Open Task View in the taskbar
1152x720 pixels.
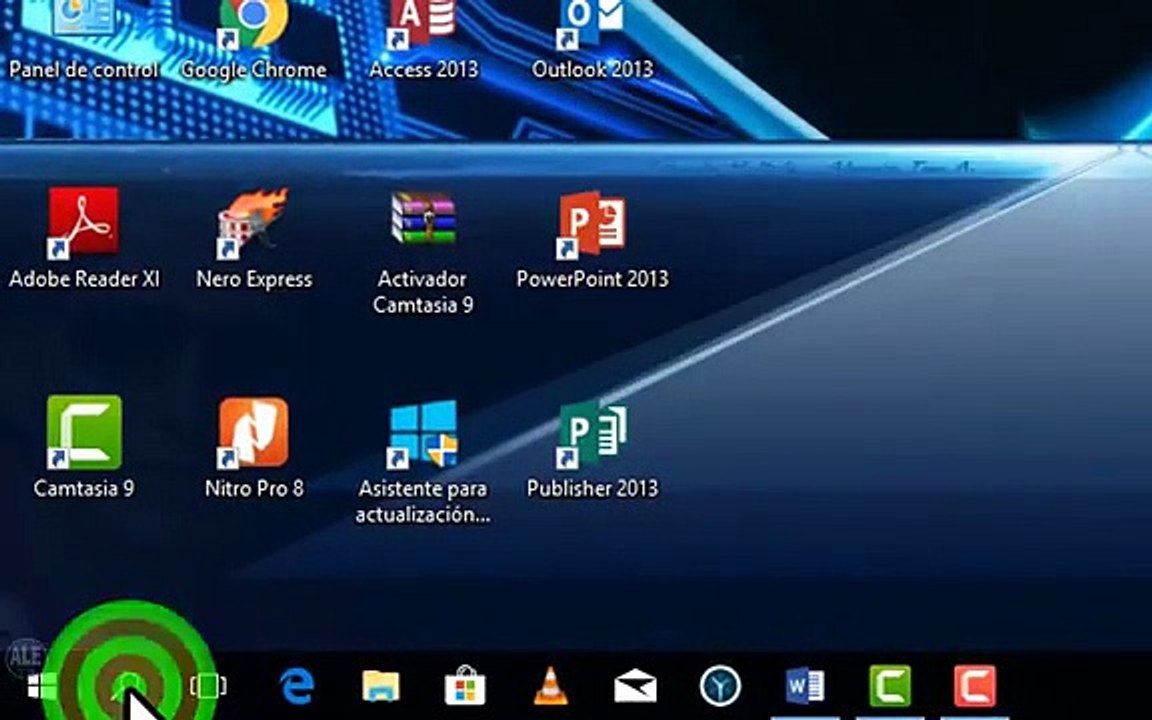tap(208, 686)
